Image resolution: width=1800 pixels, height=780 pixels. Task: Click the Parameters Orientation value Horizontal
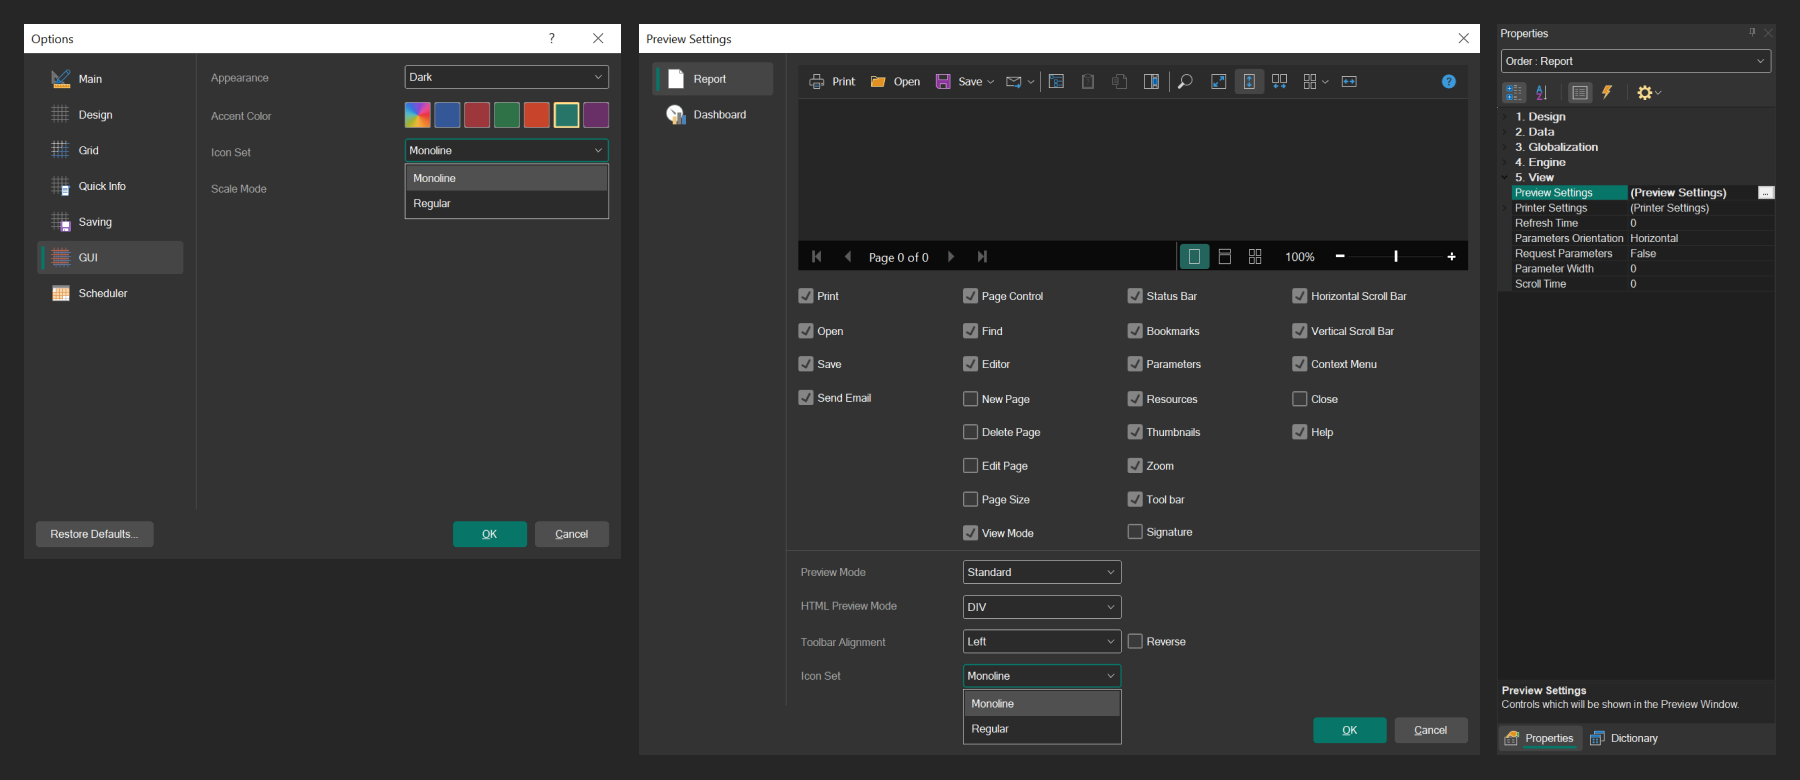click(x=1654, y=238)
